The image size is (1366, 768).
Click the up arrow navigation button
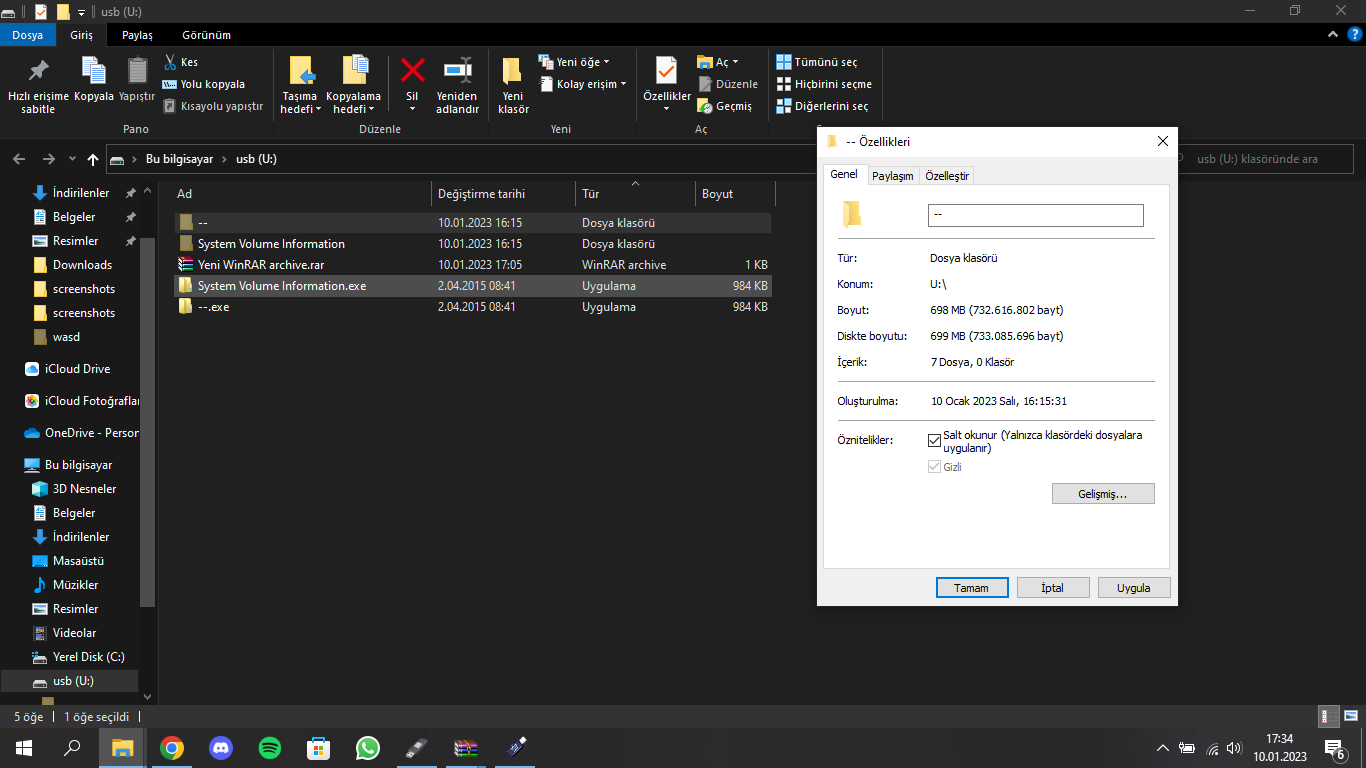coord(93,159)
